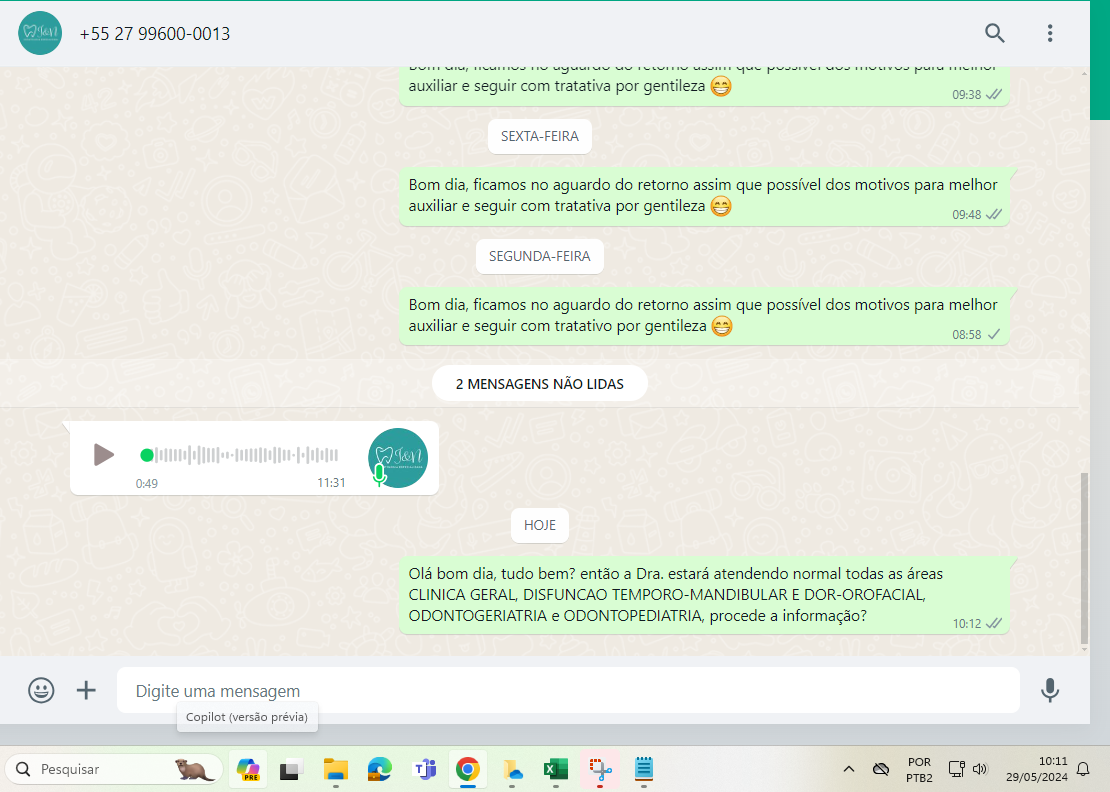Viewport: 1110px width, 792px height.
Task: Open search in the WhatsApp conversation
Action: (995, 33)
